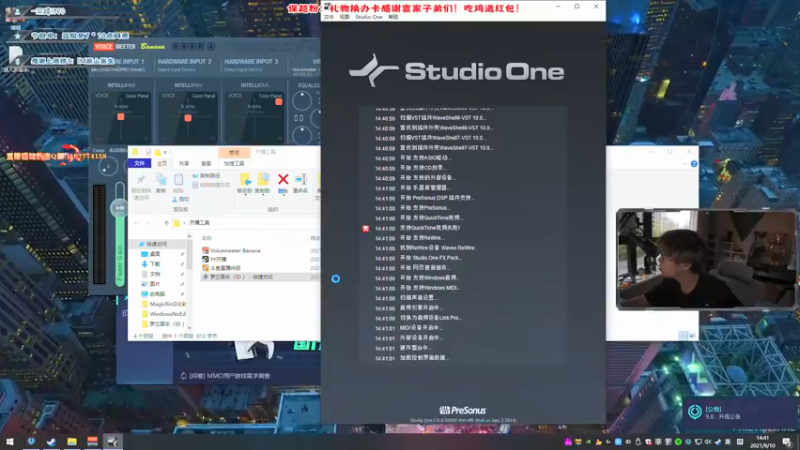This screenshot has width=800, height=450.
Task: Click the orange taskbar app icon next to Explorer
Action: click(x=92, y=442)
